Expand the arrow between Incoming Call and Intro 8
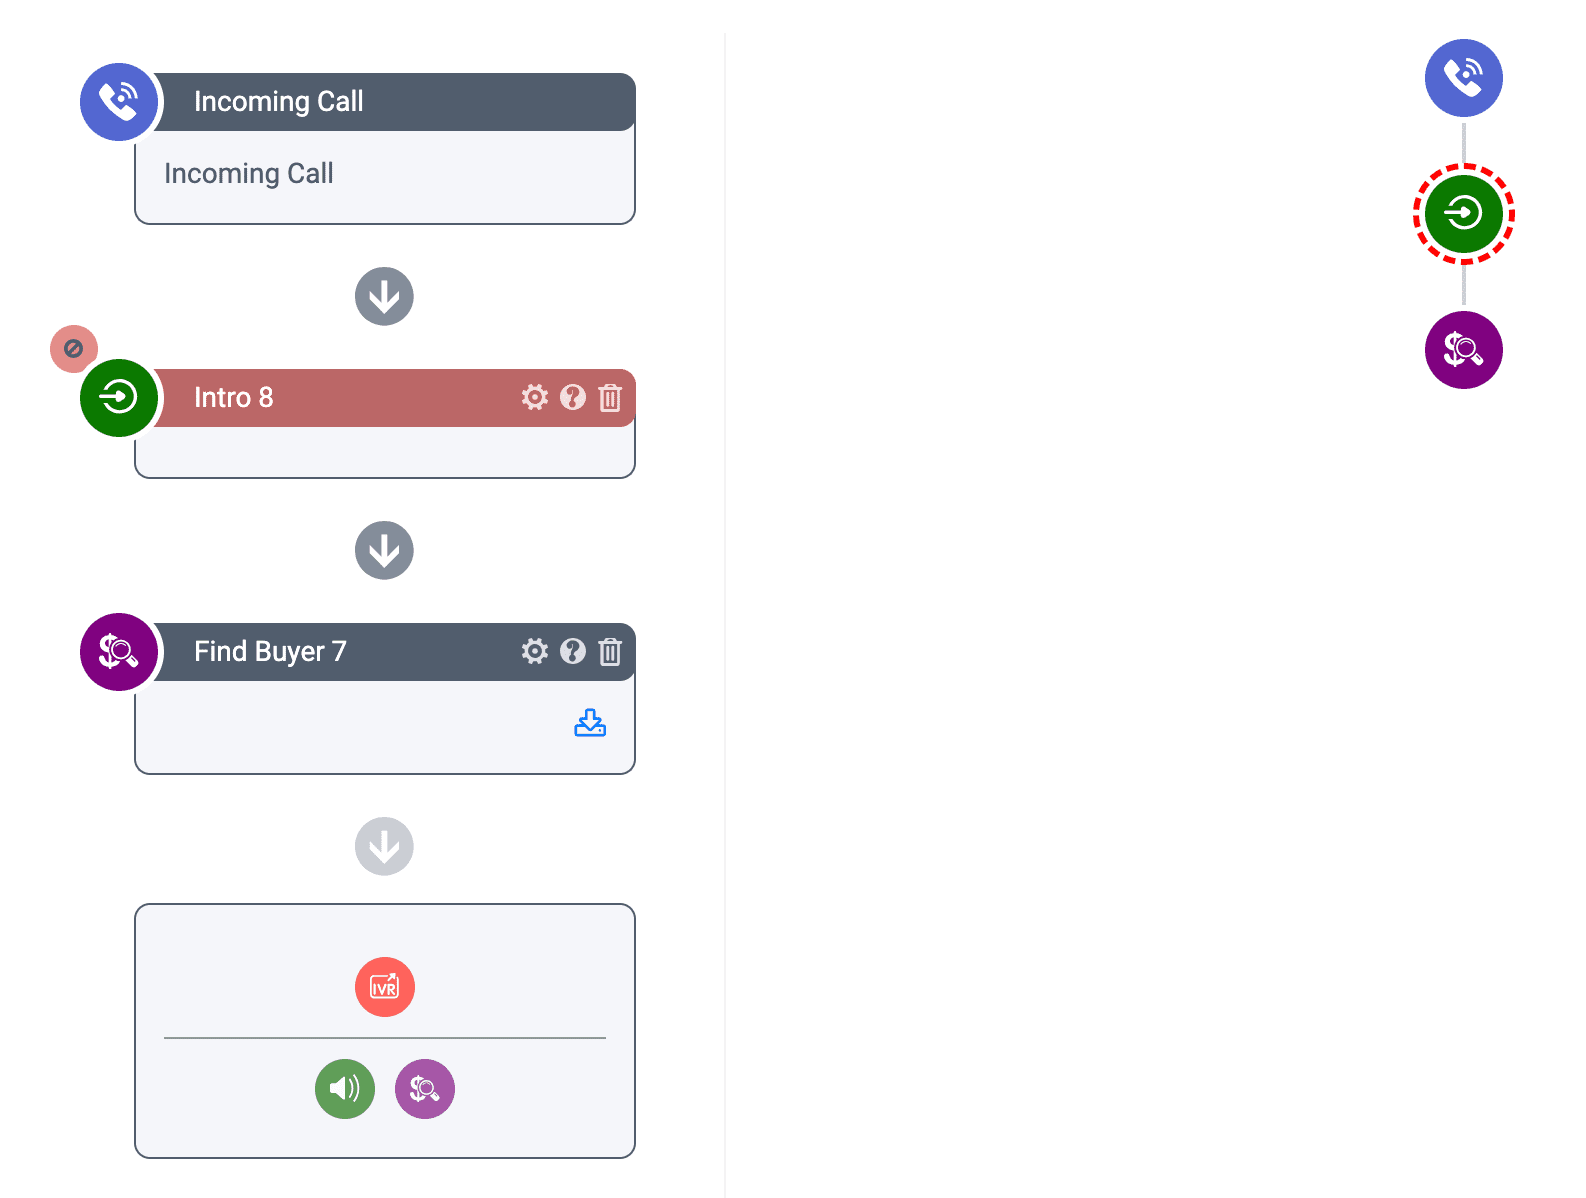 [x=384, y=296]
